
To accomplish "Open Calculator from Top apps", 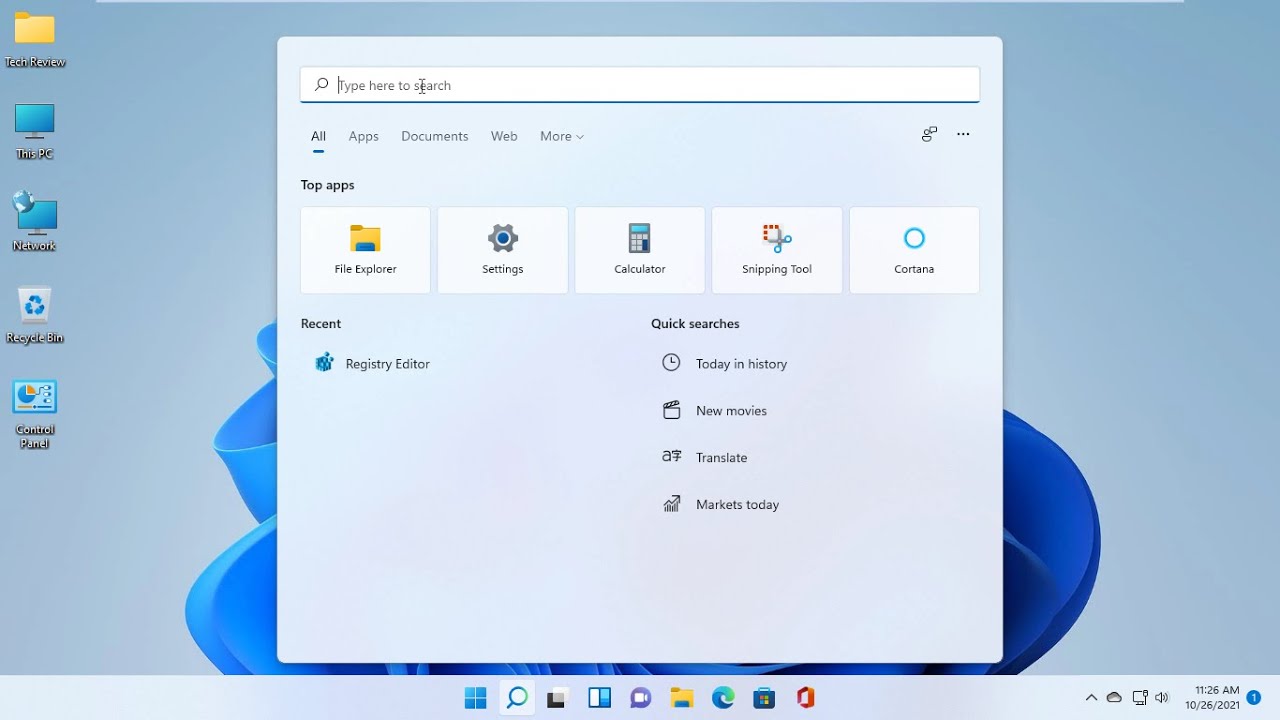I will tap(640, 250).
